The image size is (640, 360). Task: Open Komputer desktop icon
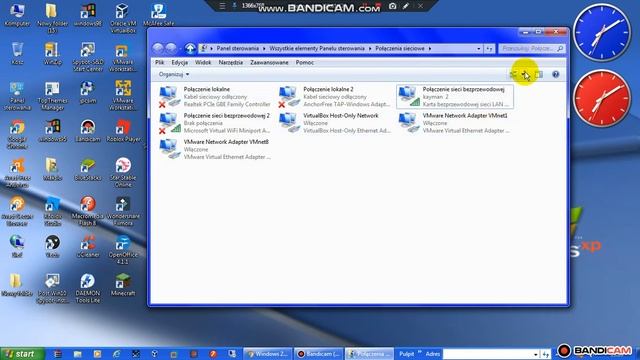click(x=17, y=15)
